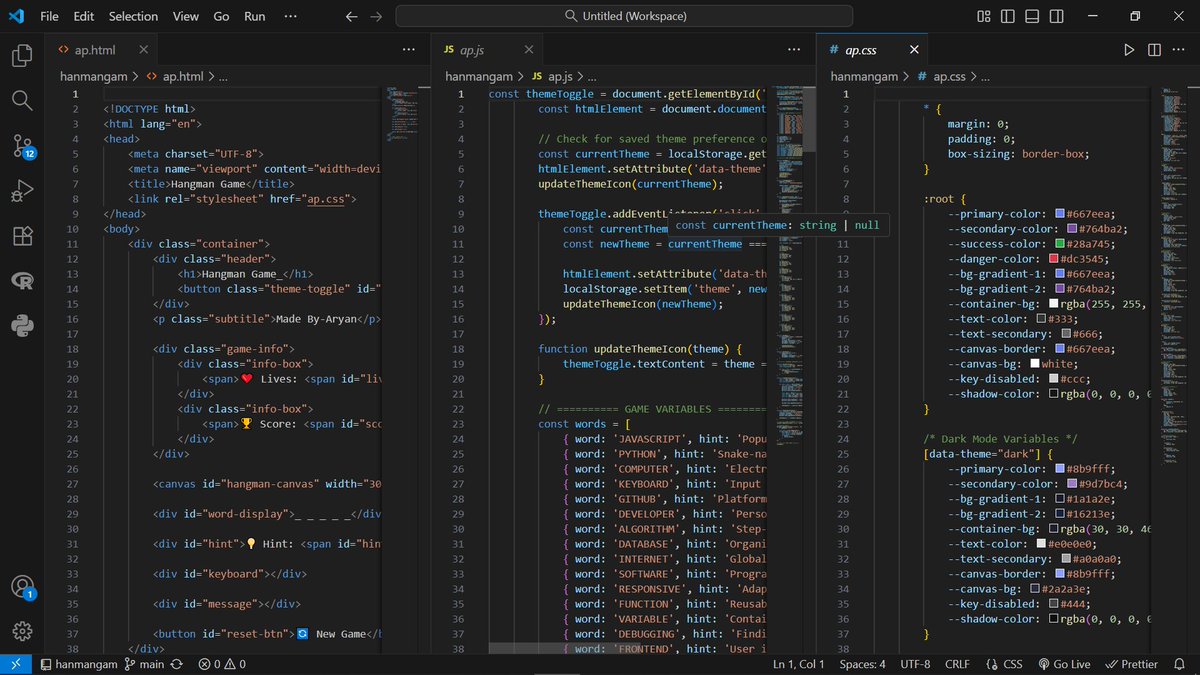Open Source Control with 12 pending changes

click(22, 146)
